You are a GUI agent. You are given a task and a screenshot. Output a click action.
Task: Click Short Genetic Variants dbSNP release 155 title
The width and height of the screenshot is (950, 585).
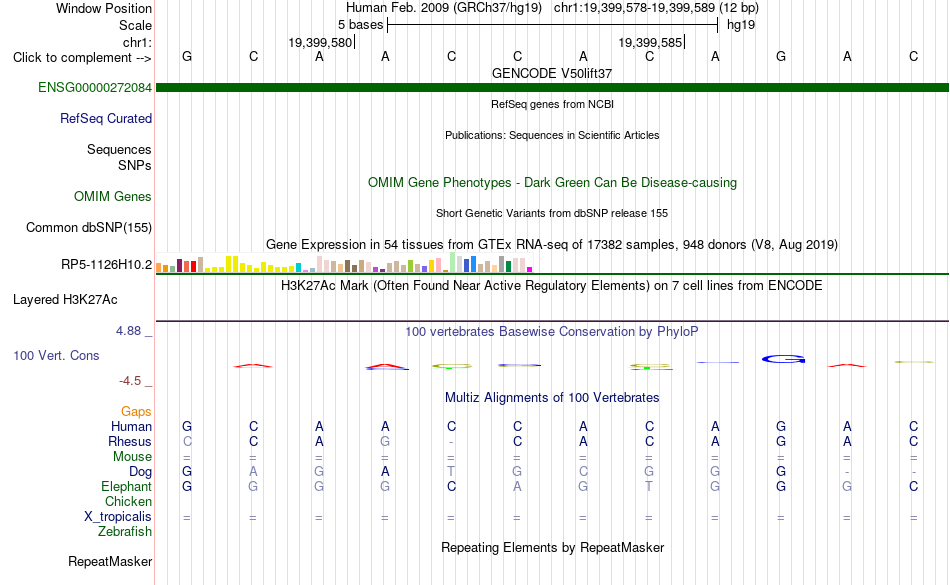click(551, 213)
